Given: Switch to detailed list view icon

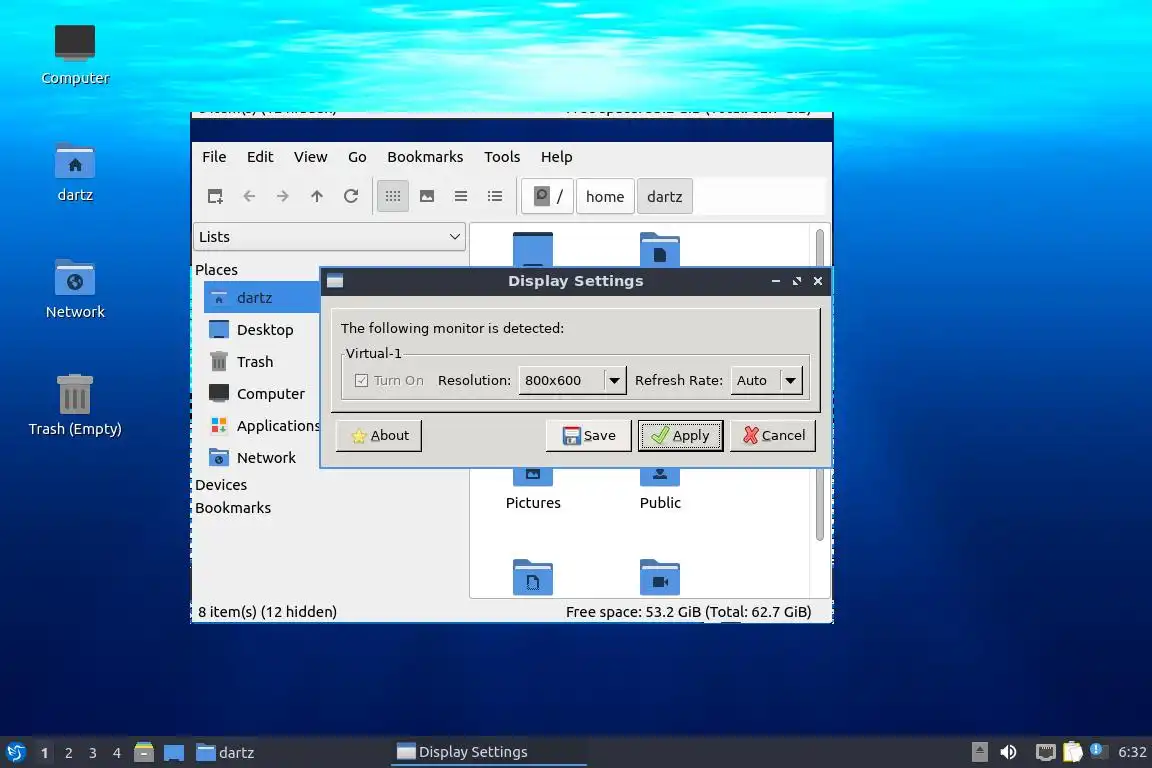Looking at the screenshot, I should tap(495, 196).
